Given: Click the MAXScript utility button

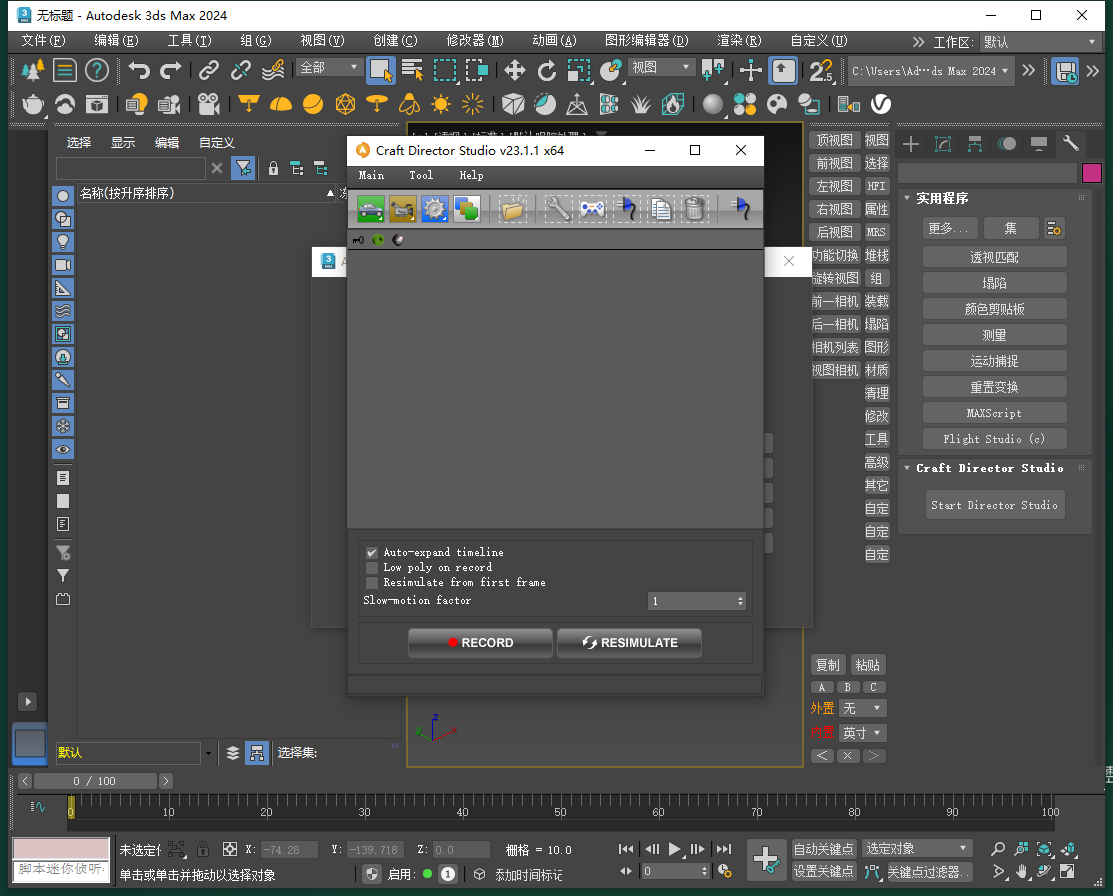Looking at the screenshot, I should (994, 412).
